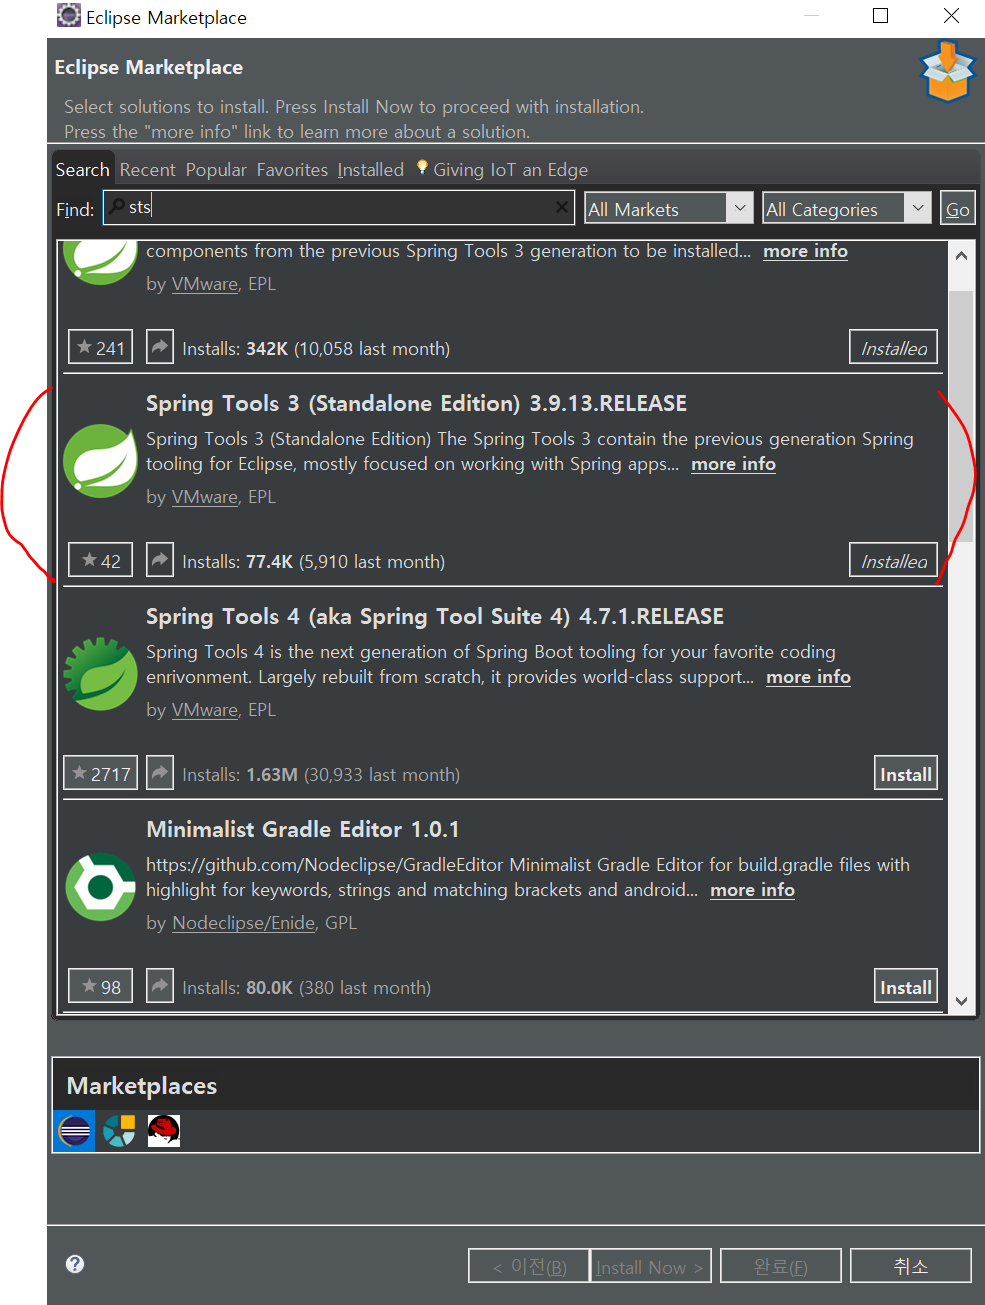Switch to the Favorites tab
Image resolution: width=985 pixels, height=1305 pixels.
point(292,169)
